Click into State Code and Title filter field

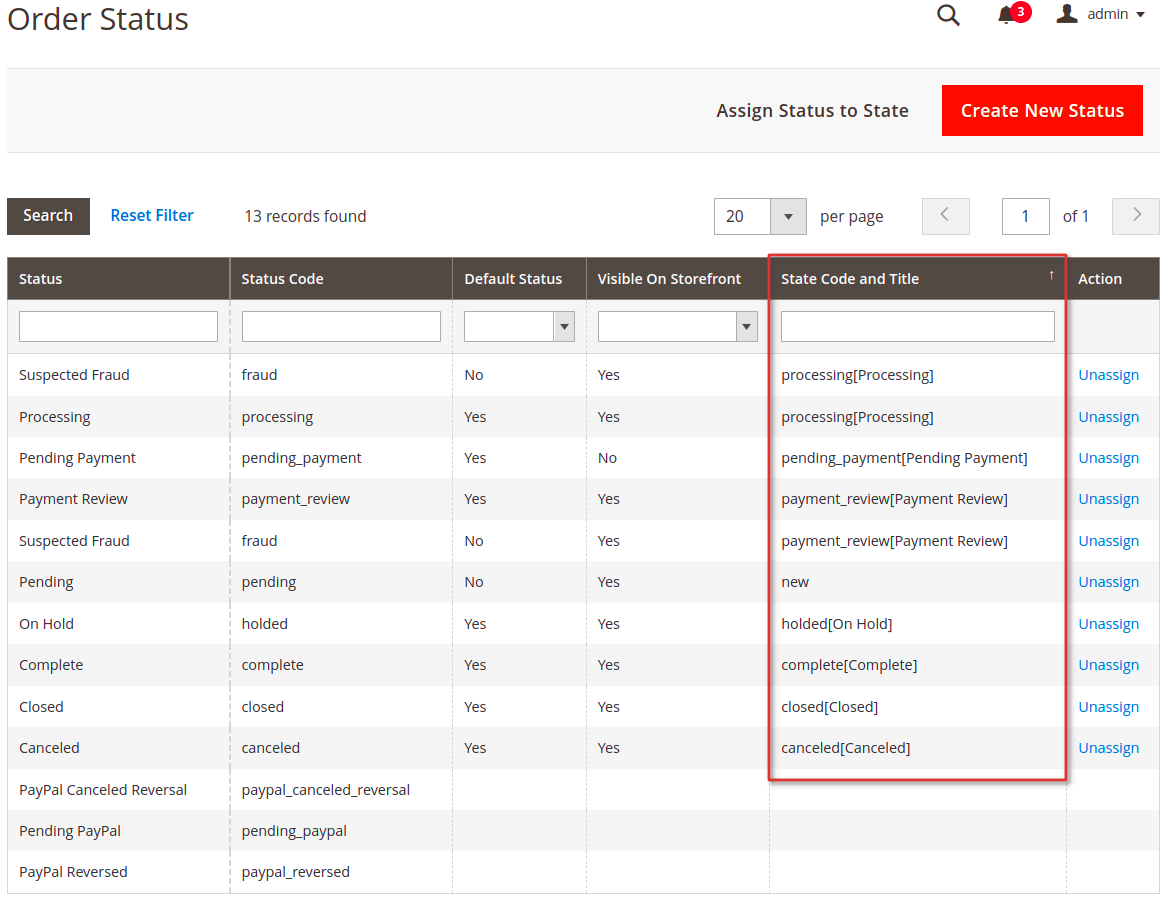coord(917,326)
